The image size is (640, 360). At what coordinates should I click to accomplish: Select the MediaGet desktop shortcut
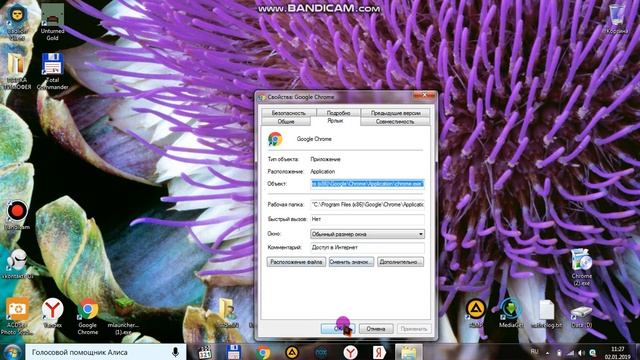511,313
